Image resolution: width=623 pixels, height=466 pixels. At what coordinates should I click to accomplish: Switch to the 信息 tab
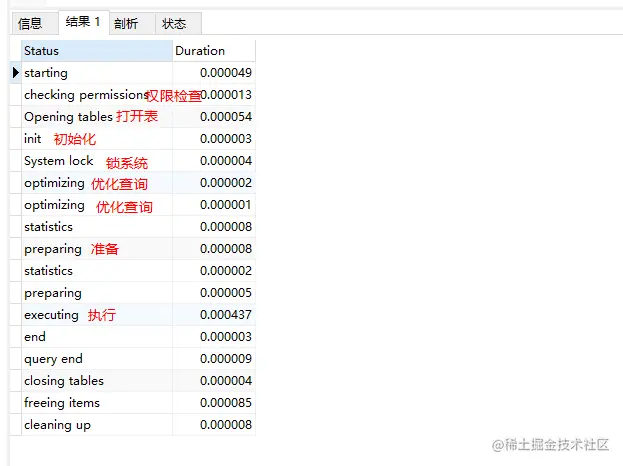coord(35,23)
